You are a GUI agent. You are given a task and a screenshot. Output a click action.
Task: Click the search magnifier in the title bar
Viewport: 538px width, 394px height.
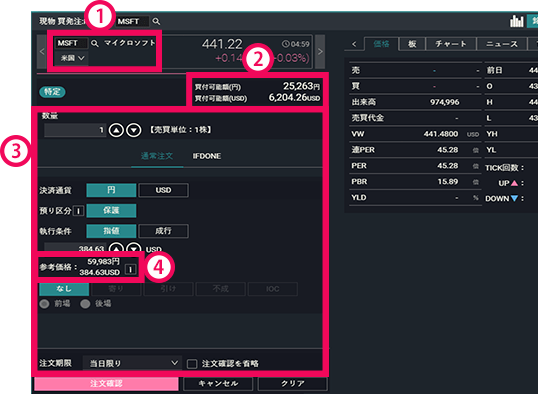156,21
